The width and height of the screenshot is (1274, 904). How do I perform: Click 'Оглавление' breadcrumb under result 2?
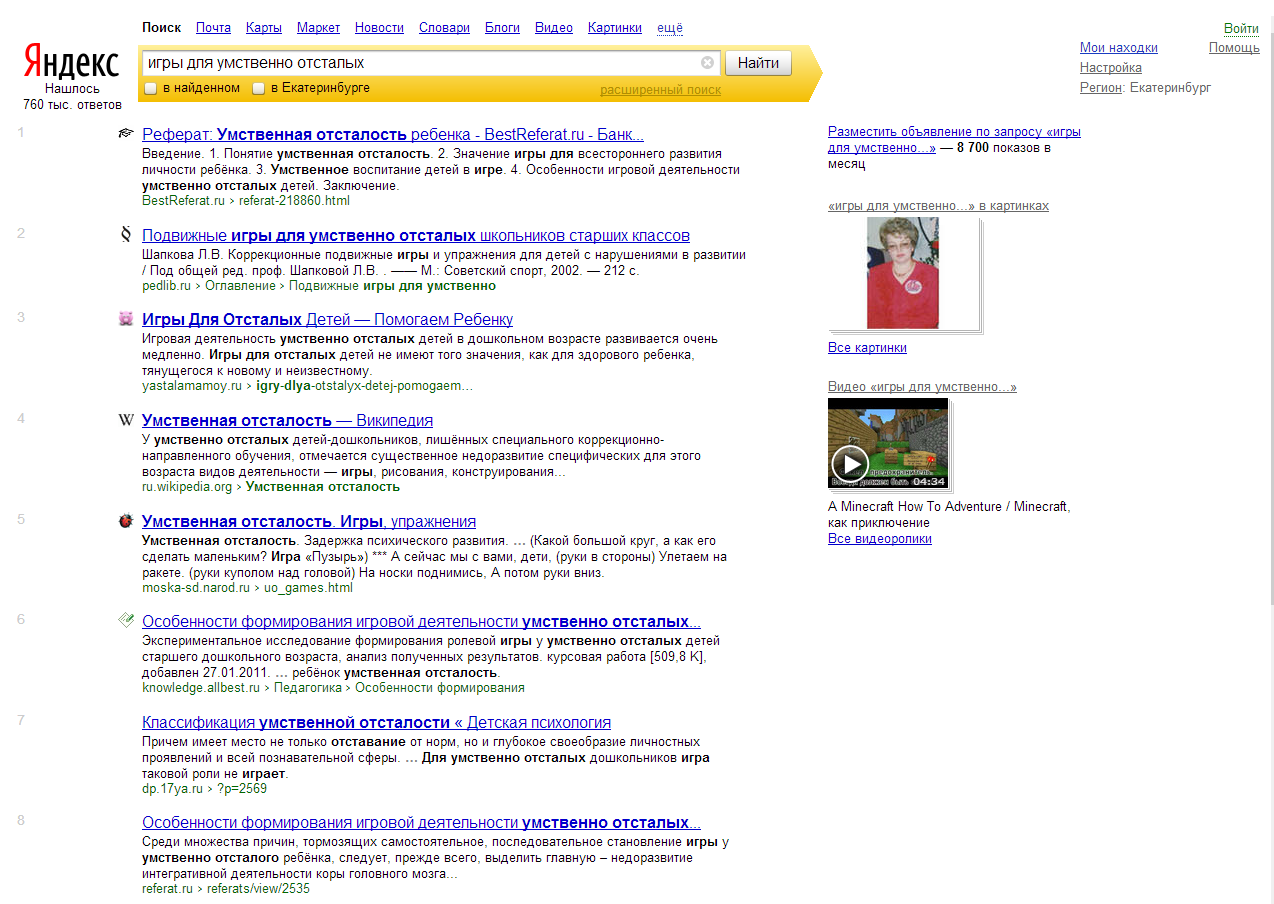pos(240,286)
